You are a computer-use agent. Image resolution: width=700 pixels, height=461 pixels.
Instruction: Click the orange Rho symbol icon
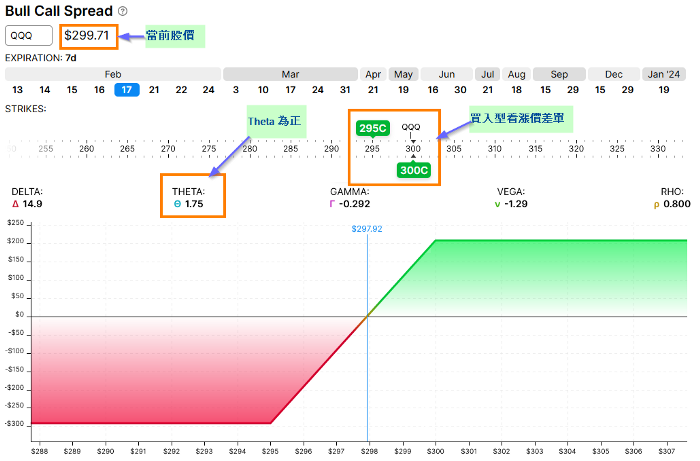[x=656, y=205]
